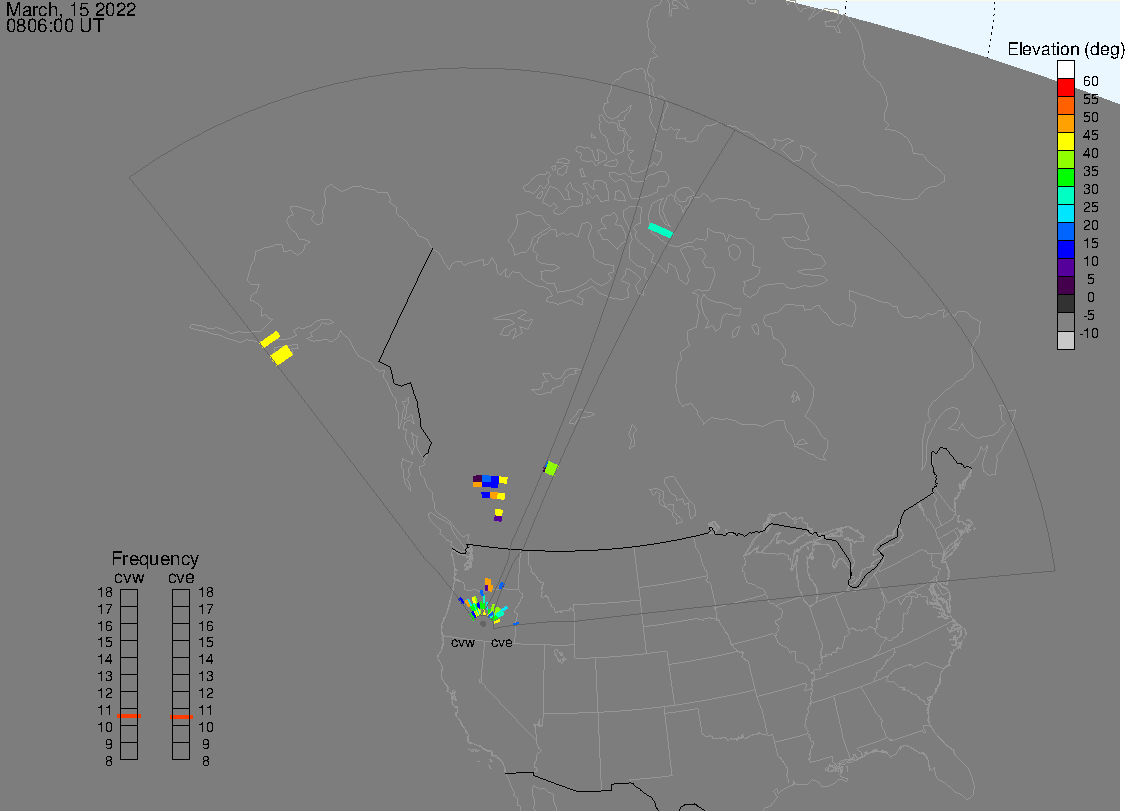Viewport: 1125px width, 811px height.
Task: Select the orange swatch between 45 and 50
Action: [1065, 123]
